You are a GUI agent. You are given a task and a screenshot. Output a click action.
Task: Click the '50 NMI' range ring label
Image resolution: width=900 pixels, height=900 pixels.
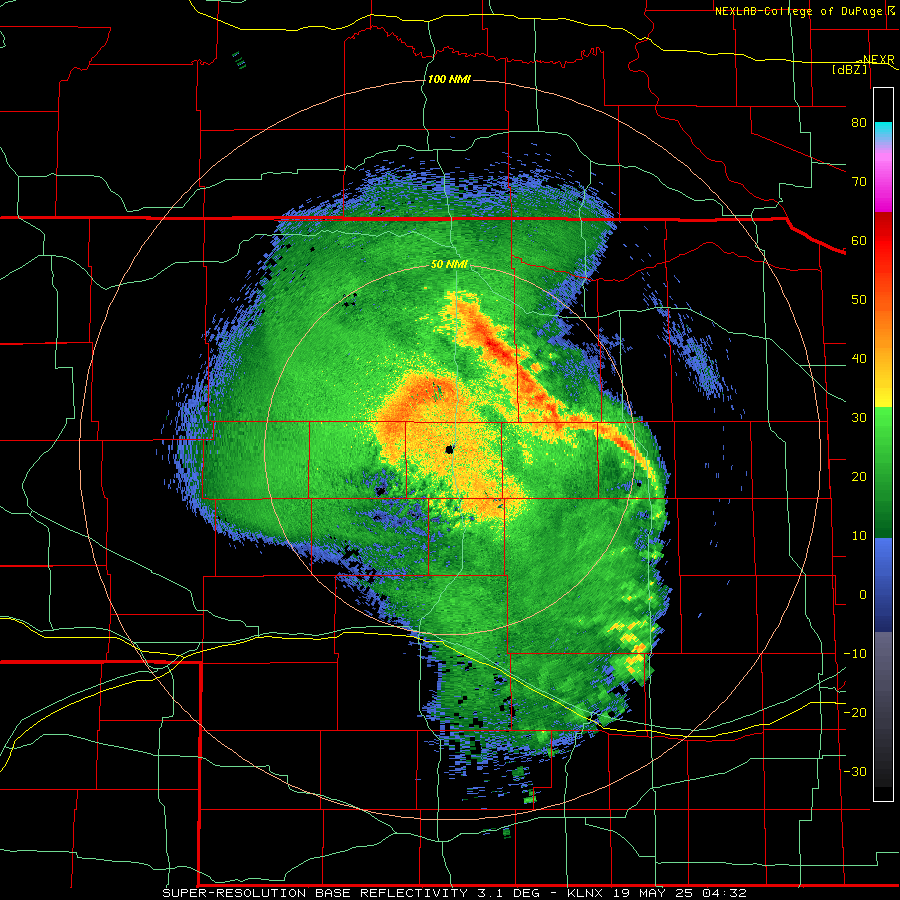(449, 265)
